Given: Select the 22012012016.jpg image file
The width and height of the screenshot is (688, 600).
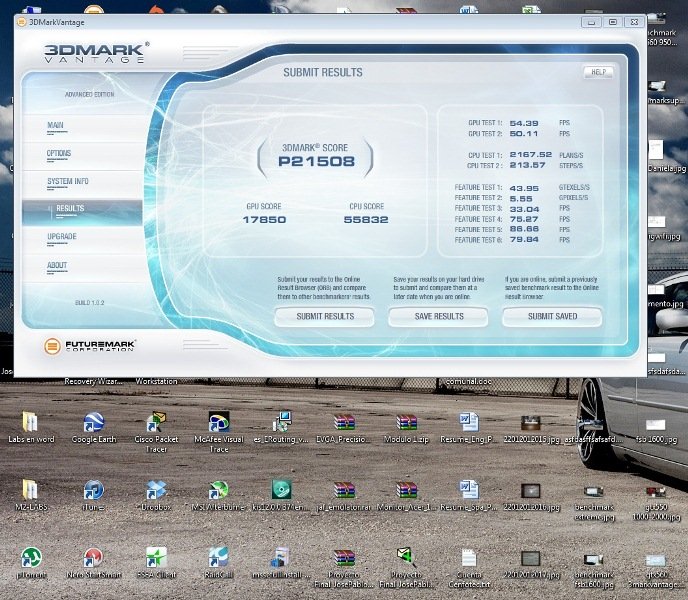Looking at the screenshot, I should click(531, 491).
